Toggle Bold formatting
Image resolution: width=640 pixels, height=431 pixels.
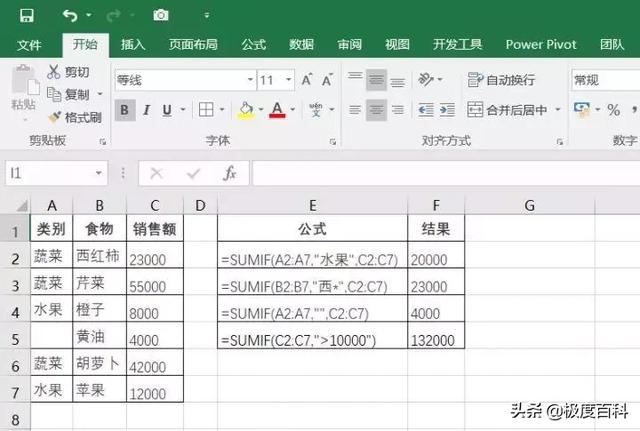click(125, 110)
